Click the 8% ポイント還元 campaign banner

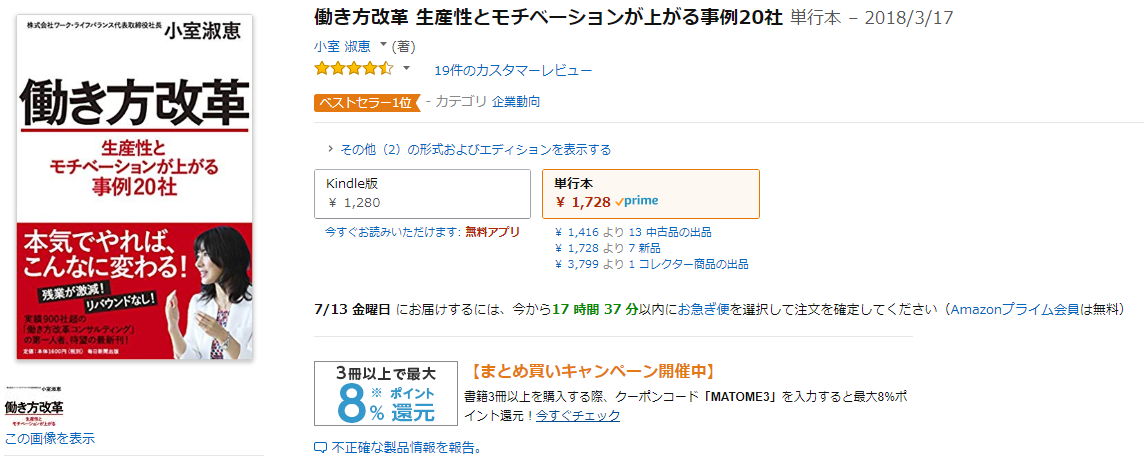[386, 394]
